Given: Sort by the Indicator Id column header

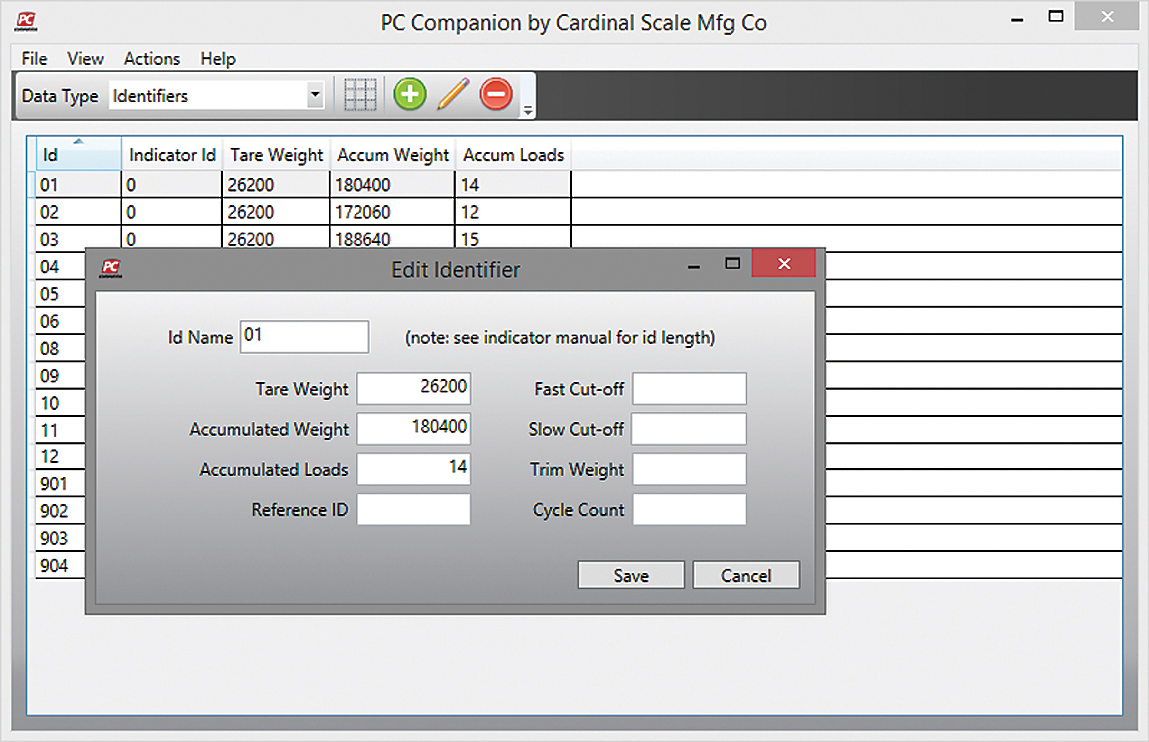Looking at the screenshot, I should (x=172, y=155).
